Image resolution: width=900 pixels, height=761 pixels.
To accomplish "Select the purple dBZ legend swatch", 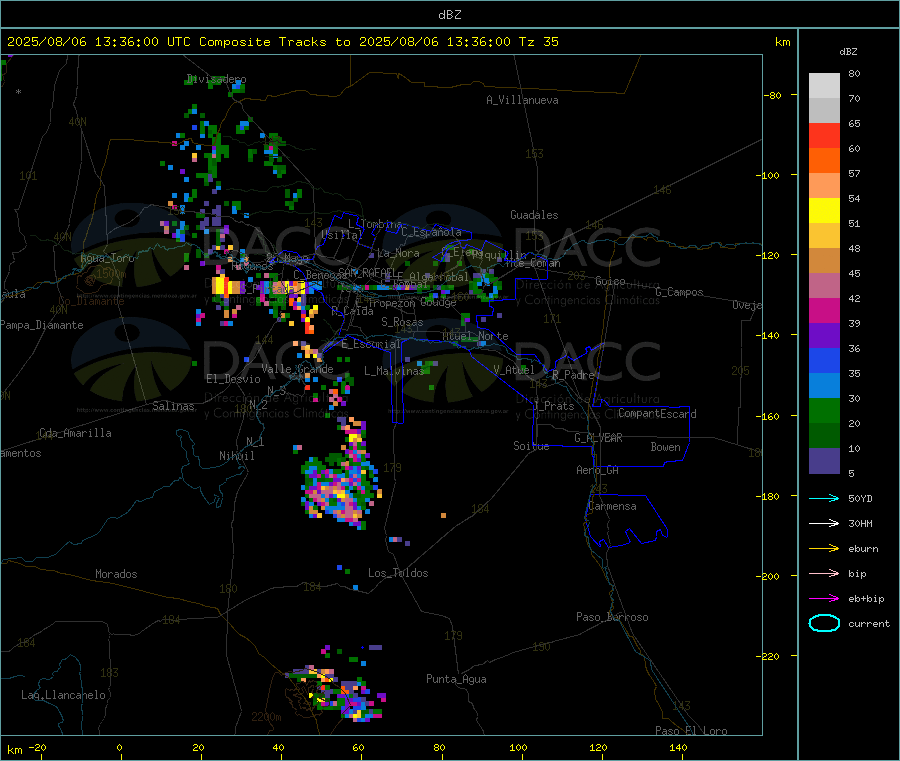I will click(x=824, y=336).
